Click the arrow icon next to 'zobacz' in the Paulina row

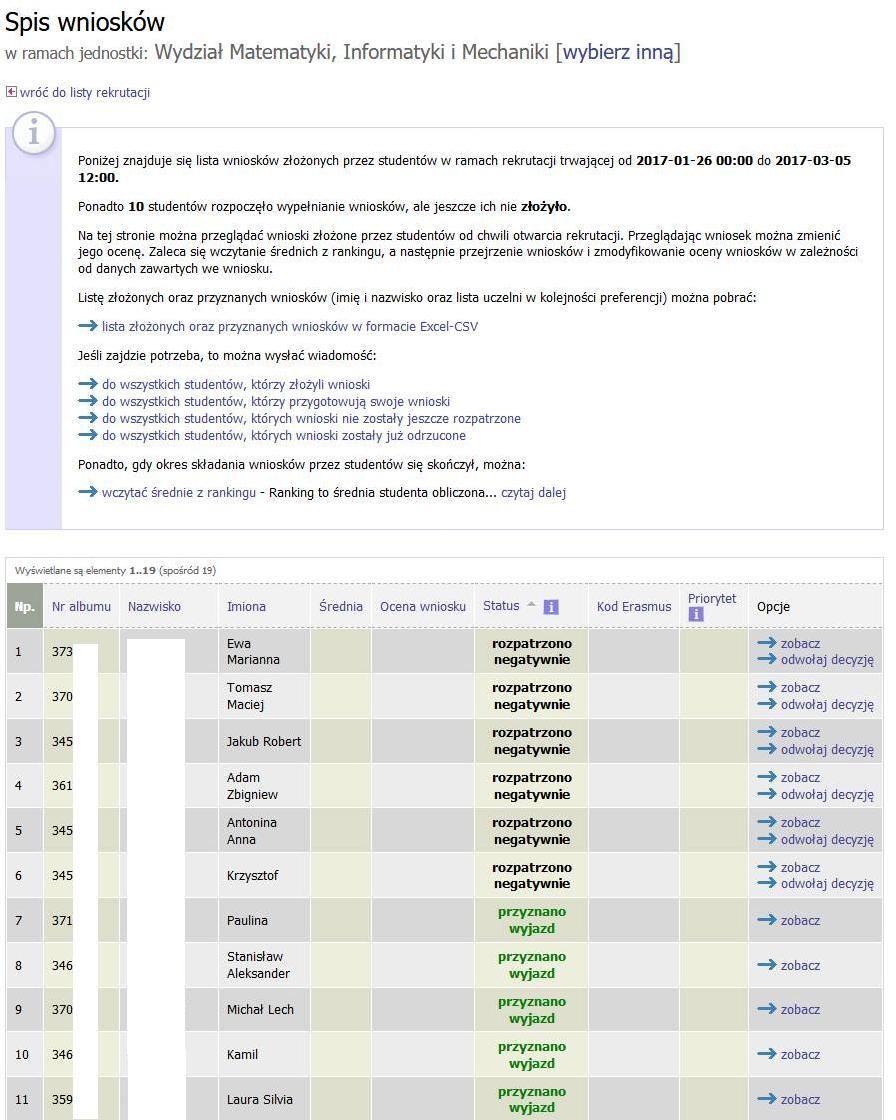pyautogui.click(x=767, y=920)
